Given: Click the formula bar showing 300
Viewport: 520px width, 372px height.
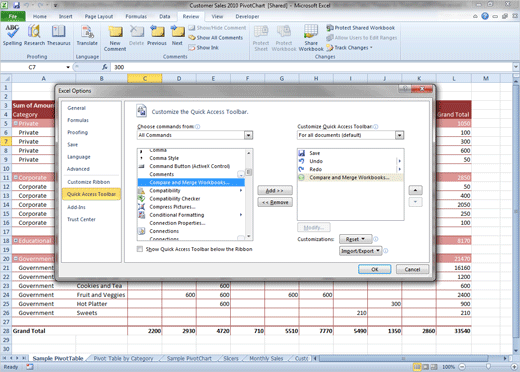Looking at the screenshot, I should (312, 67).
